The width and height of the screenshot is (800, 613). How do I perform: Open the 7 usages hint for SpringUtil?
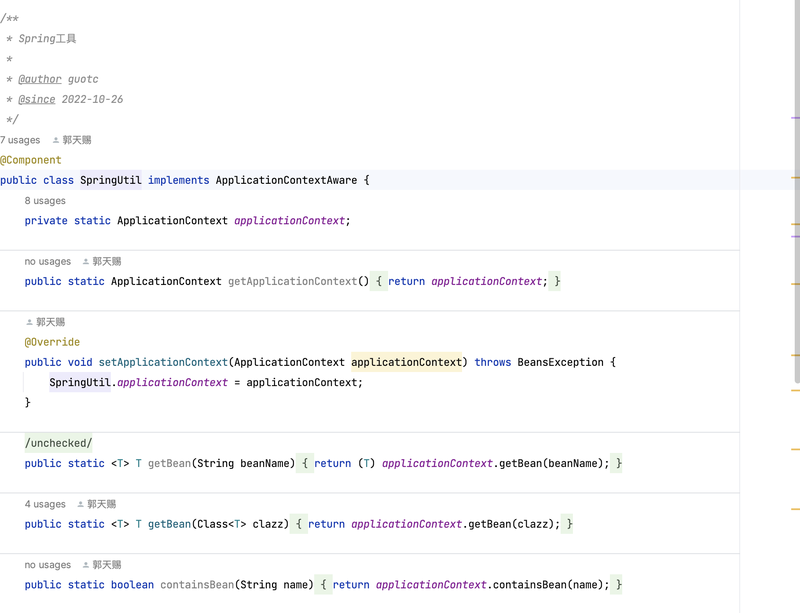coord(20,140)
